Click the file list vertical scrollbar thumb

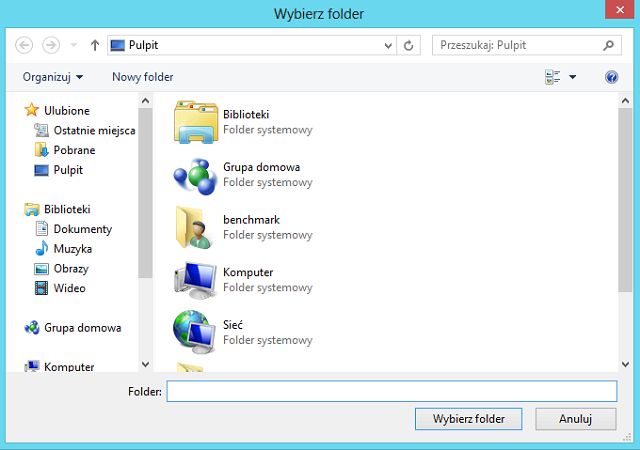tap(625, 200)
